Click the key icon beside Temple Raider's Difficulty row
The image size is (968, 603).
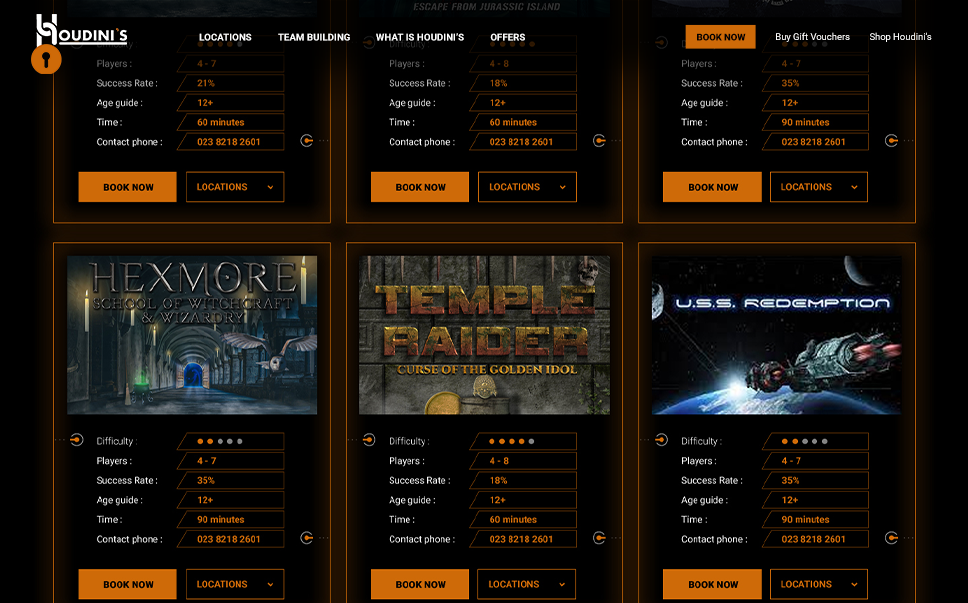pyautogui.click(x=369, y=440)
